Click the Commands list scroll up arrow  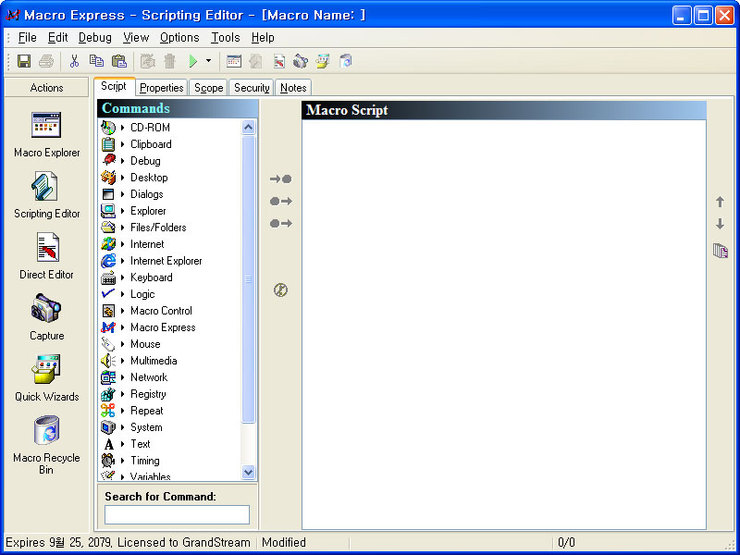[x=248, y=127]
